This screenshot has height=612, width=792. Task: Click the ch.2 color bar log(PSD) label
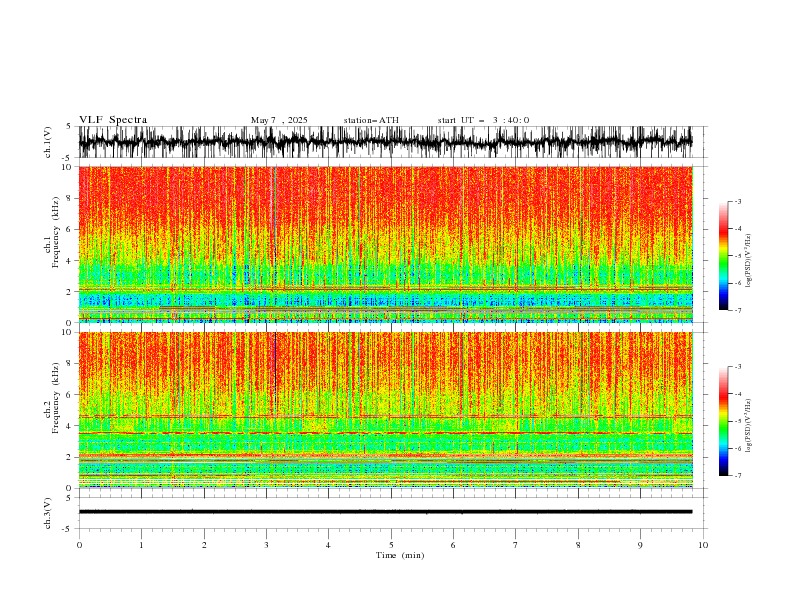click(749, 425)
